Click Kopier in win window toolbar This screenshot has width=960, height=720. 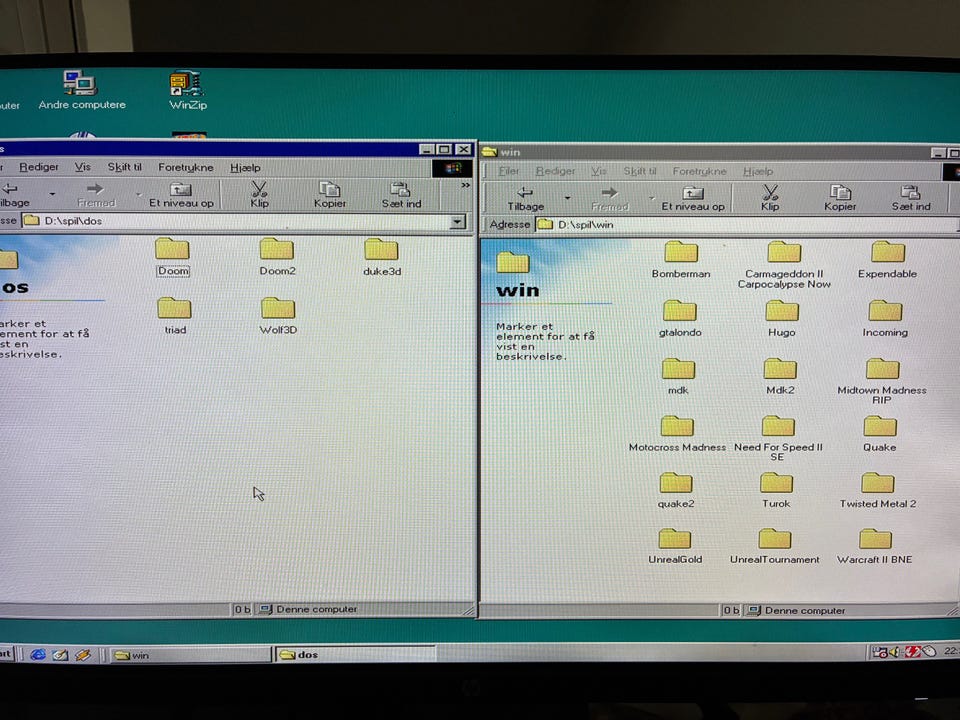tap(840, 198)
